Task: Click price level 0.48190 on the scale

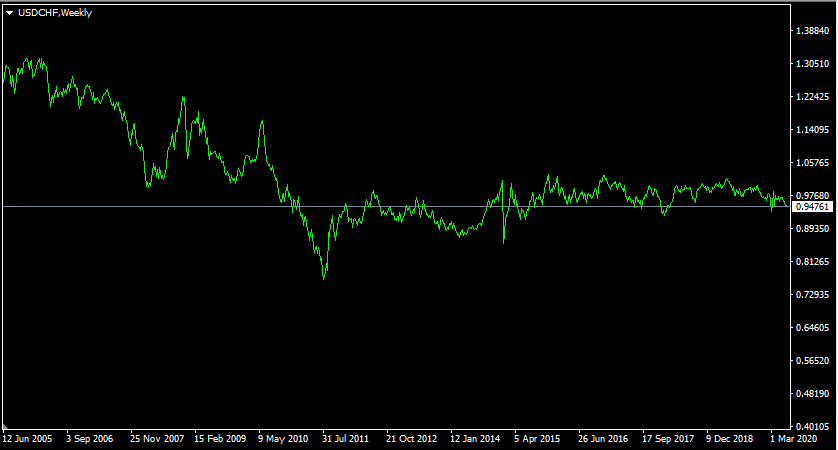Action: [812, 393]
